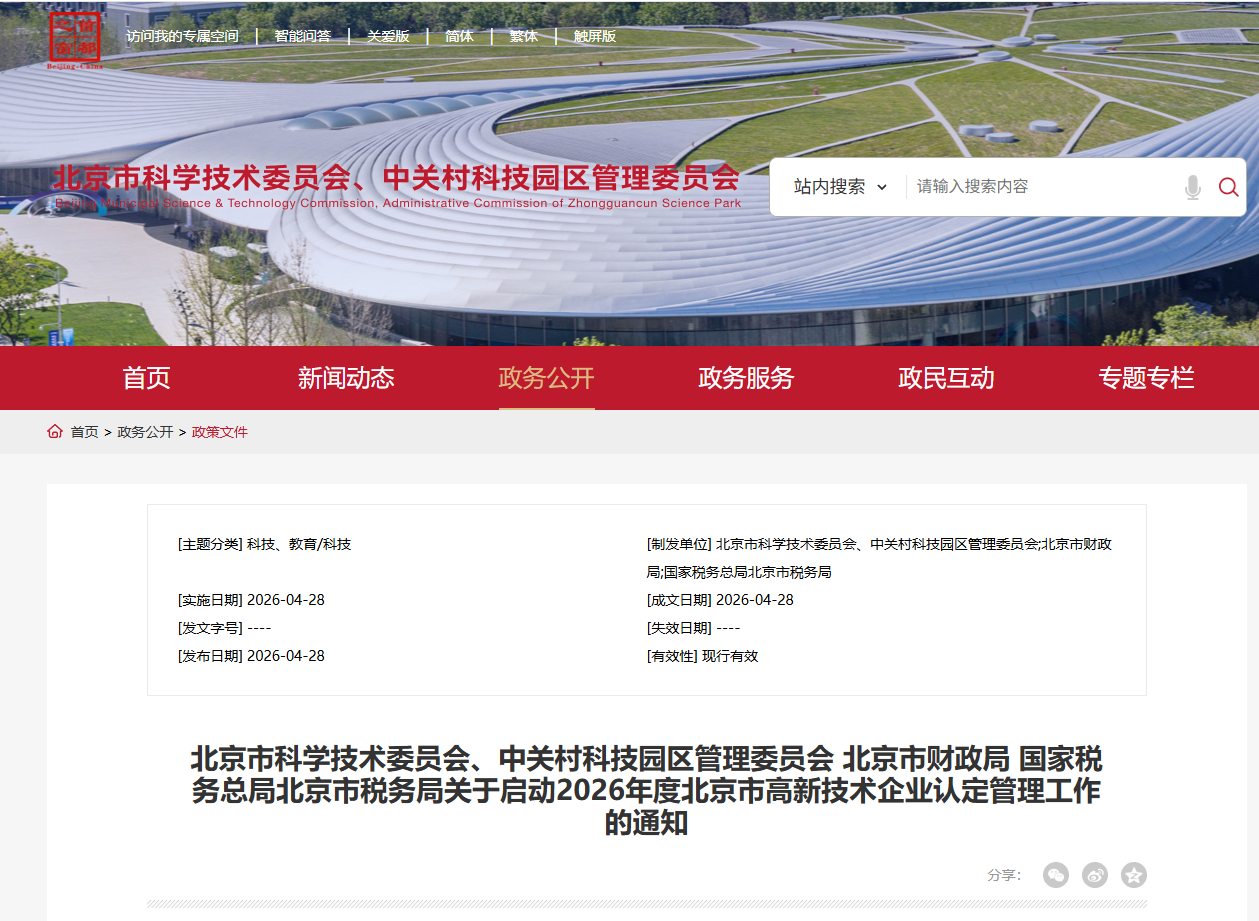Click the red magnifier search icon
Screen dimensions: 1259x921
(1228, 187)
